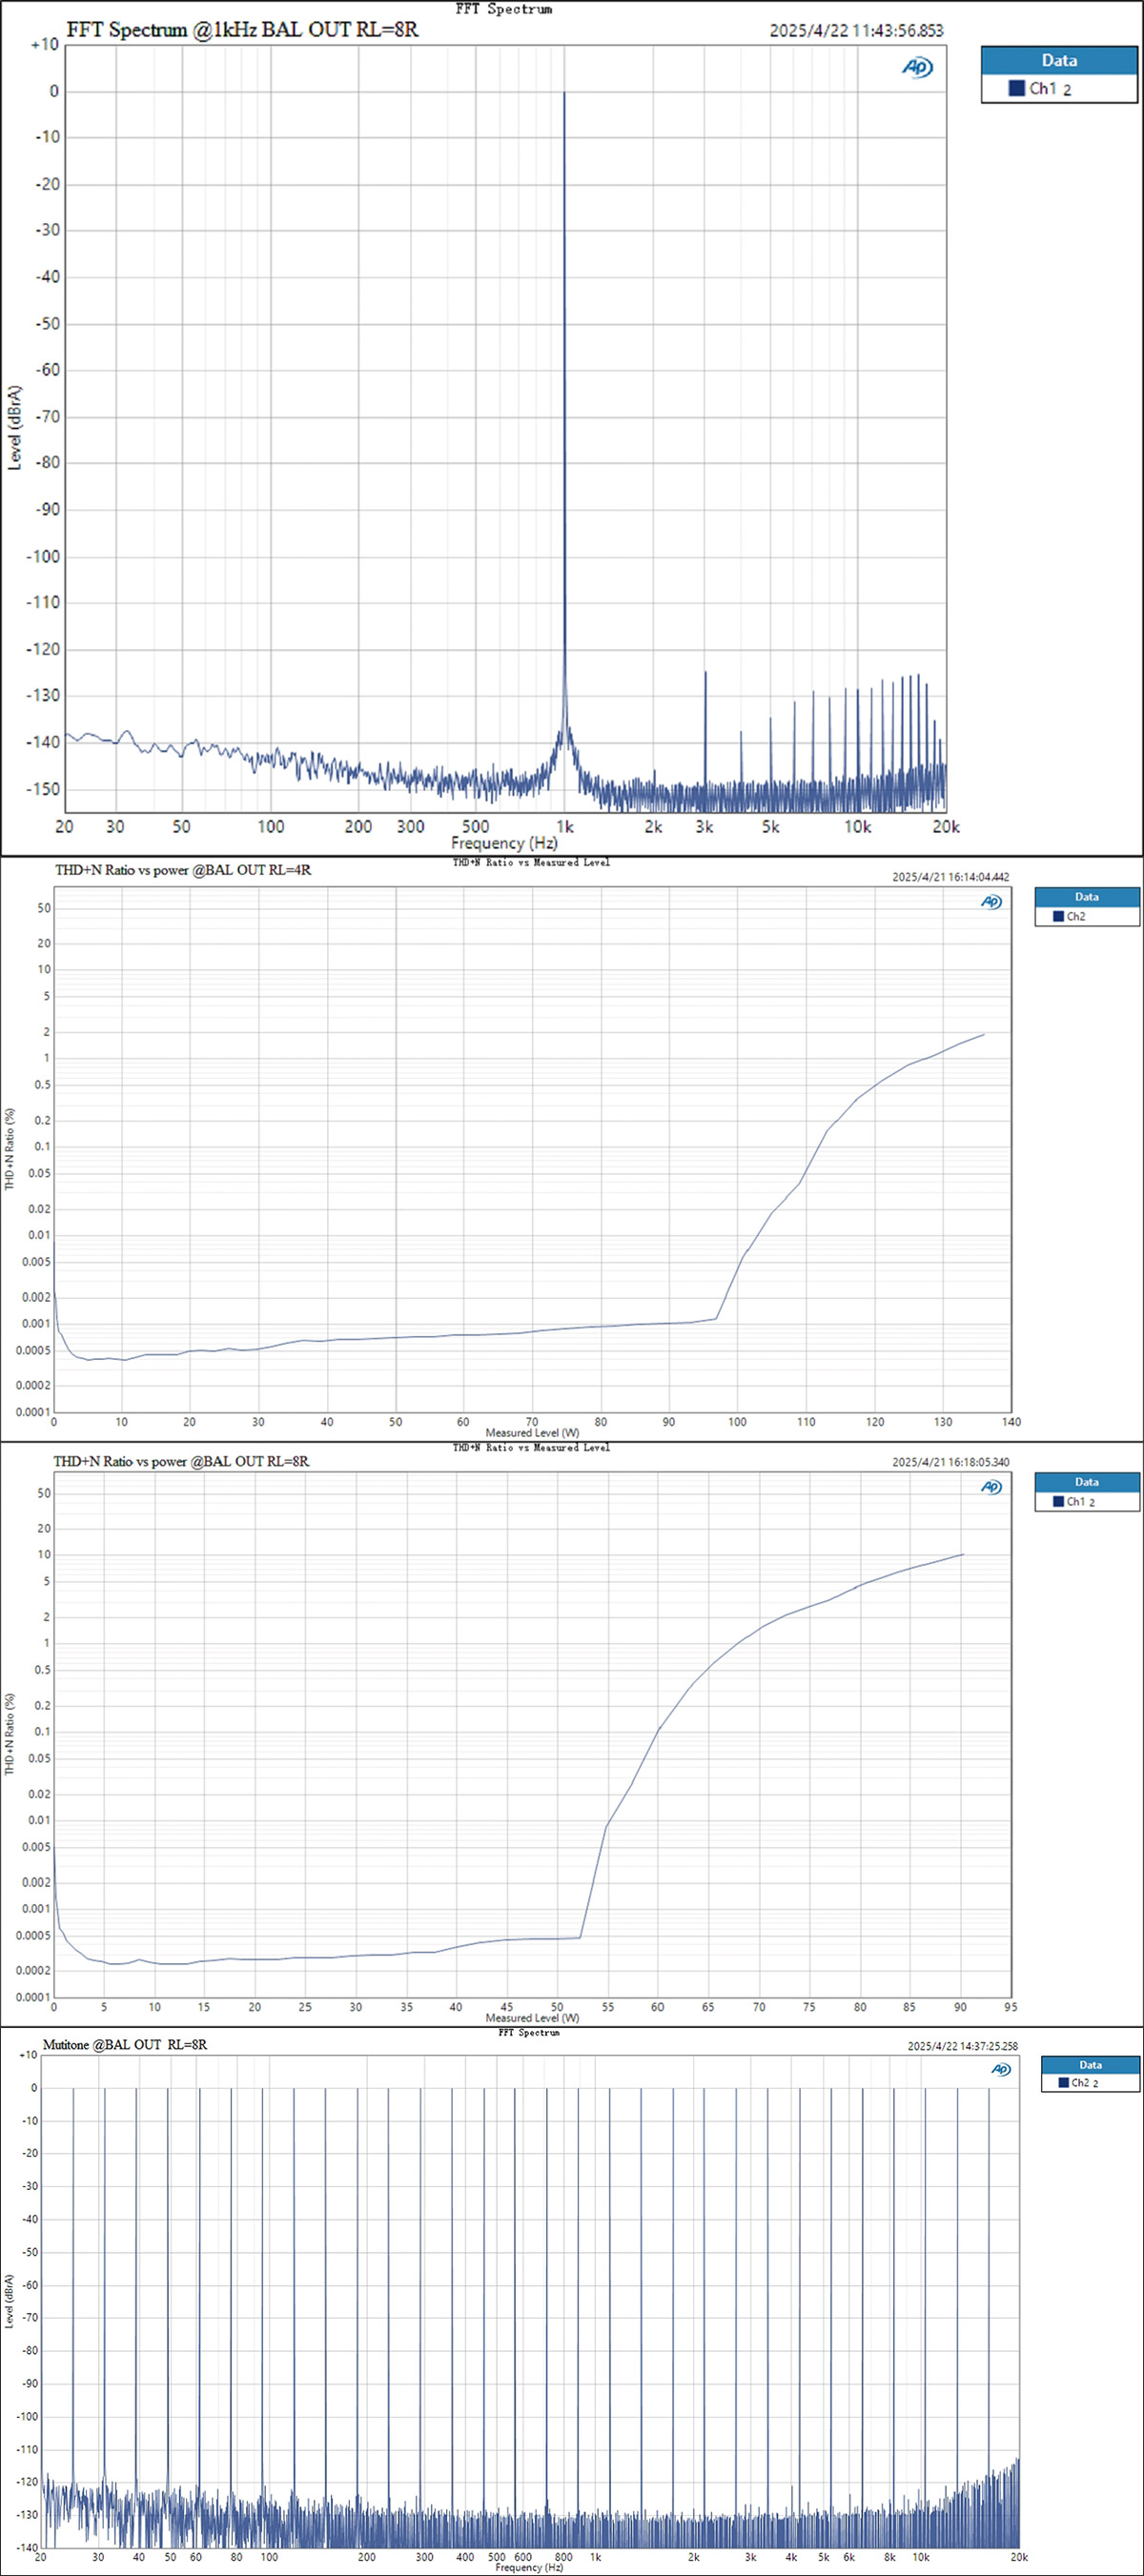Click the Data header in the RL=8R THD+N legend
This screenshot has width=1144, height=2576.
click(x=1086, y=1482)
